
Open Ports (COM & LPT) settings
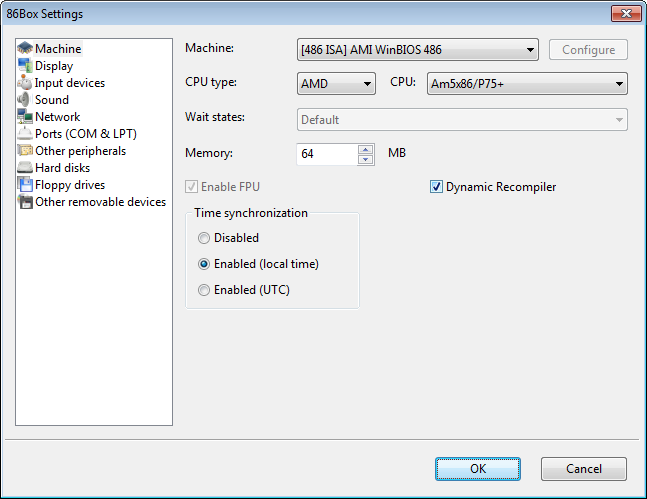(86, 134)
